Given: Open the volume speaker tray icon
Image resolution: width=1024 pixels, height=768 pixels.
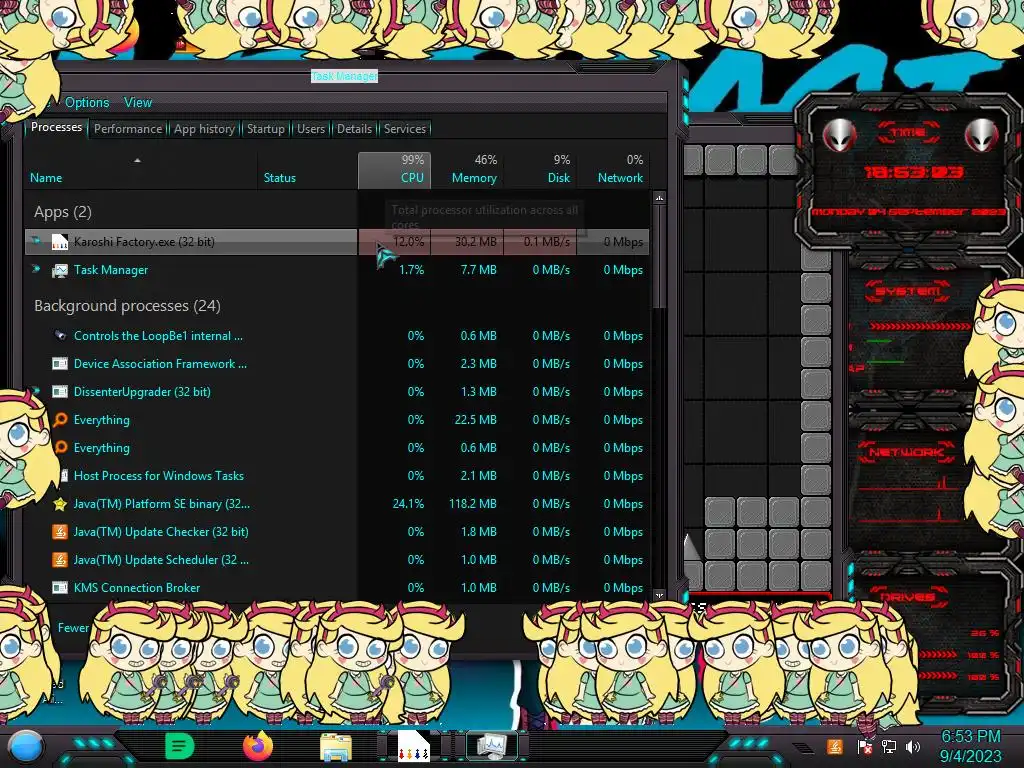Looking at the screenshot, I should (x=913, y=746).
